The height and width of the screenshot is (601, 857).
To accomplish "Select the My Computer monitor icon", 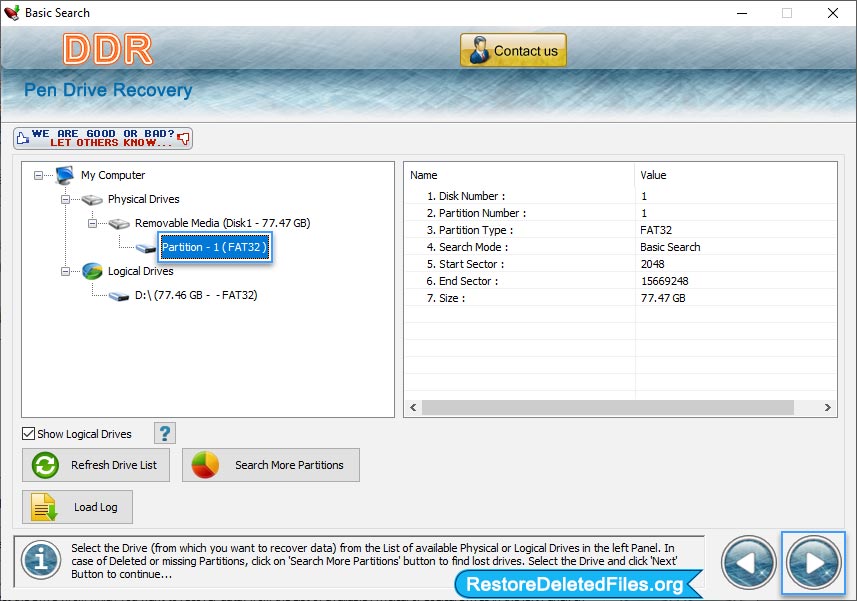I will (64, 175).
